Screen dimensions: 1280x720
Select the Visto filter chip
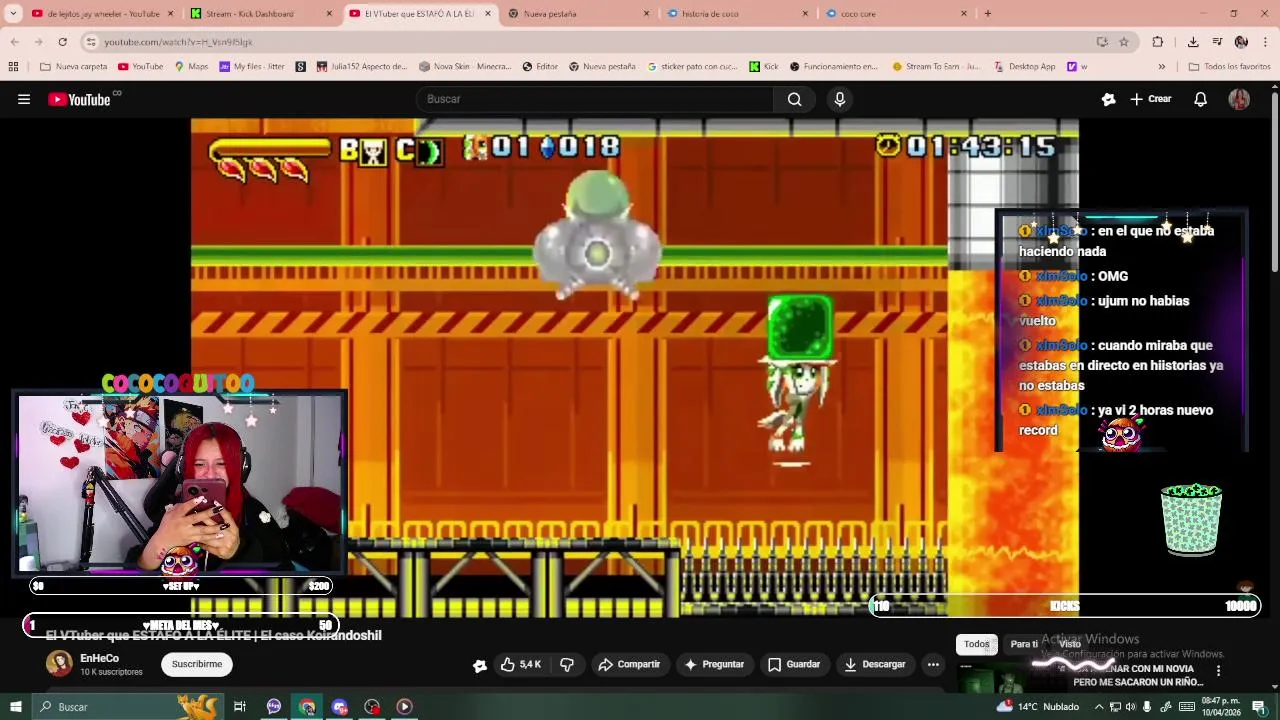tap(1070, 644)
